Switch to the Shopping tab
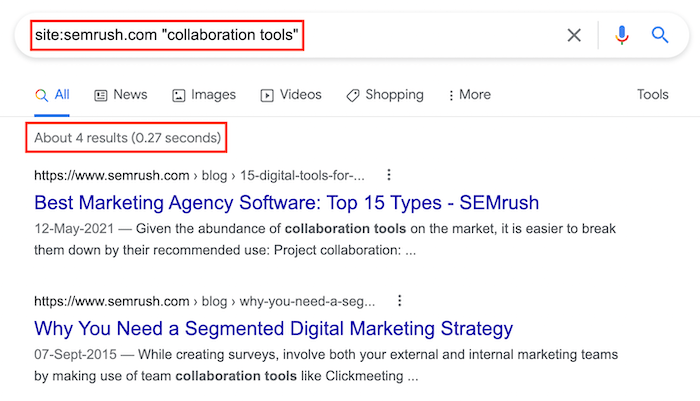This screenshot has width=700, height=401. (385, 95)
